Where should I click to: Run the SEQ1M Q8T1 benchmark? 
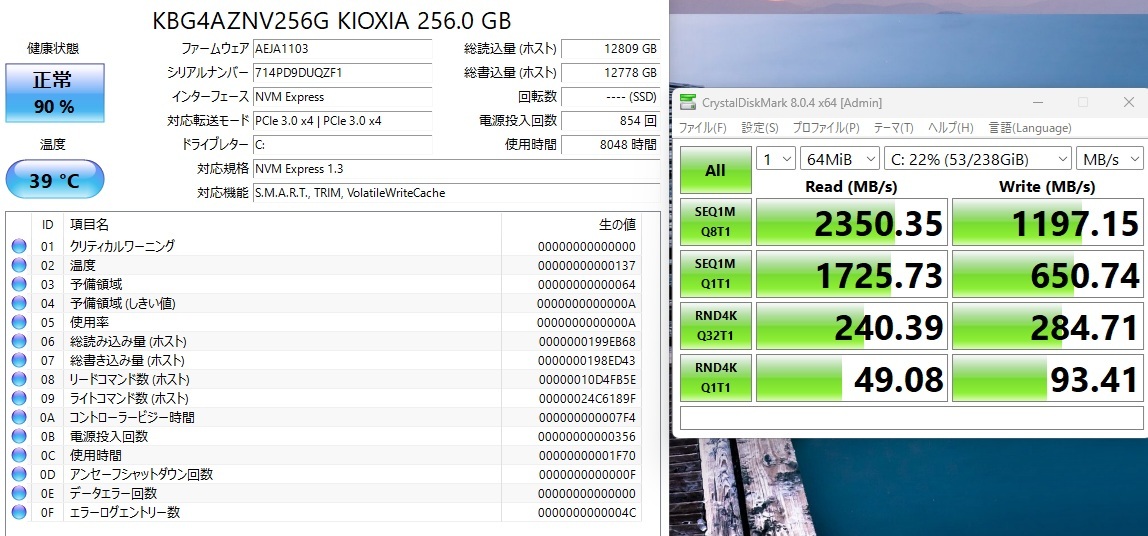tap(715, 222)
